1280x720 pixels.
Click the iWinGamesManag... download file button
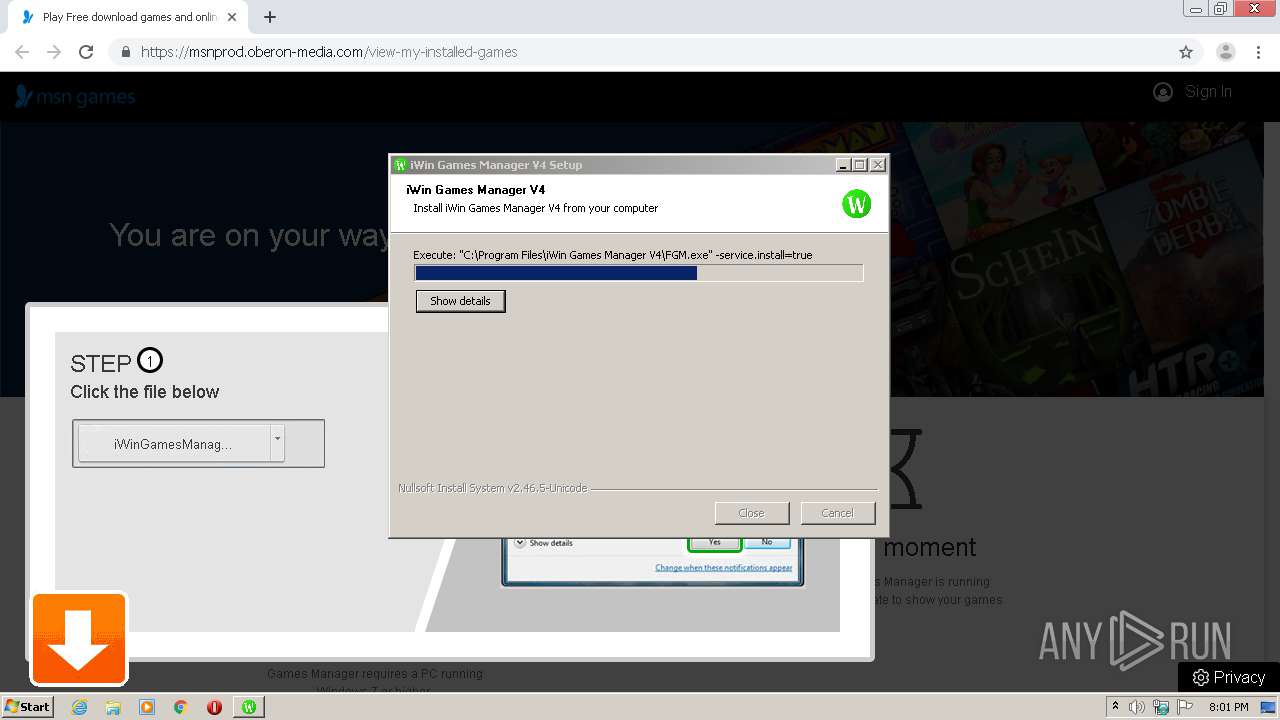173,444
